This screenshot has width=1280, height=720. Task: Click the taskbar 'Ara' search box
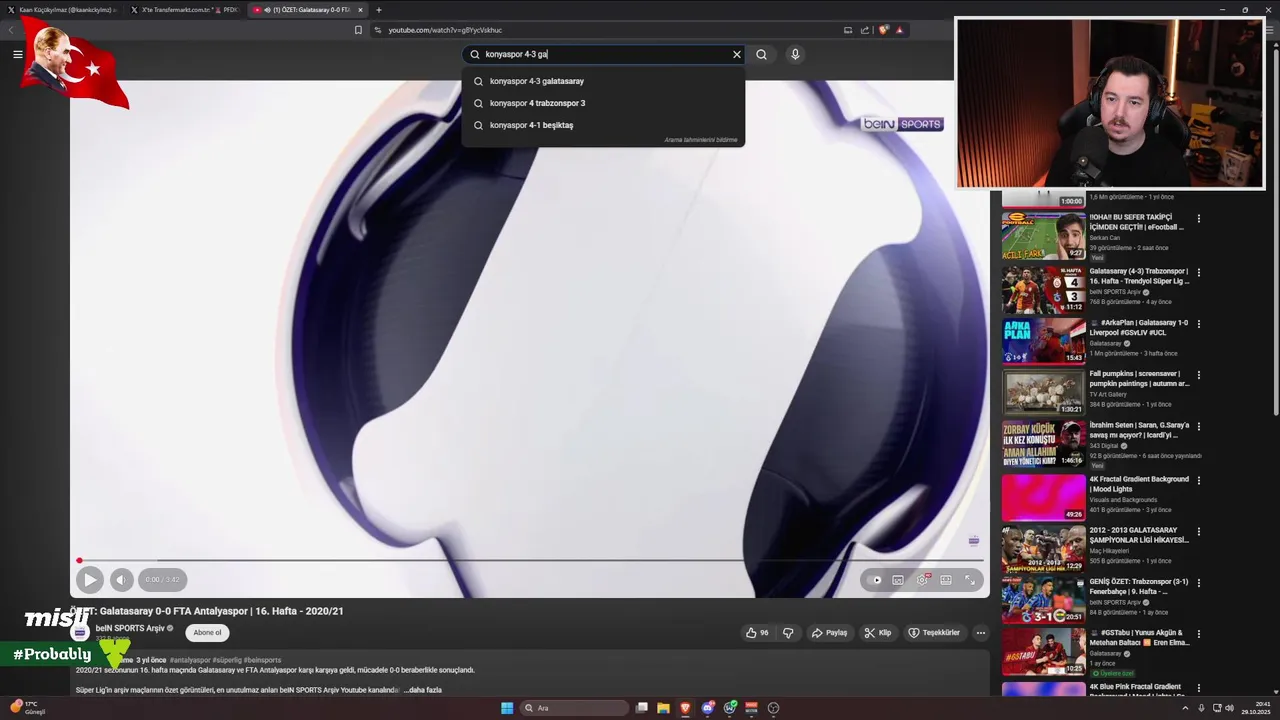tap(574, 708)
